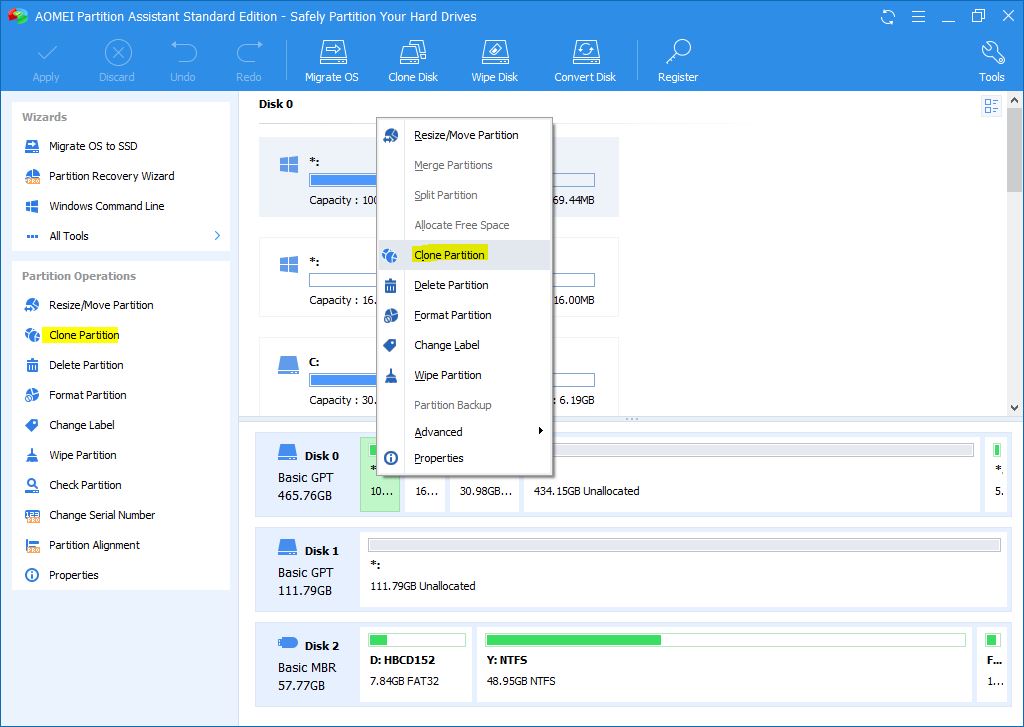Click Change Serial Number in sidebar

tap(102, 515)
